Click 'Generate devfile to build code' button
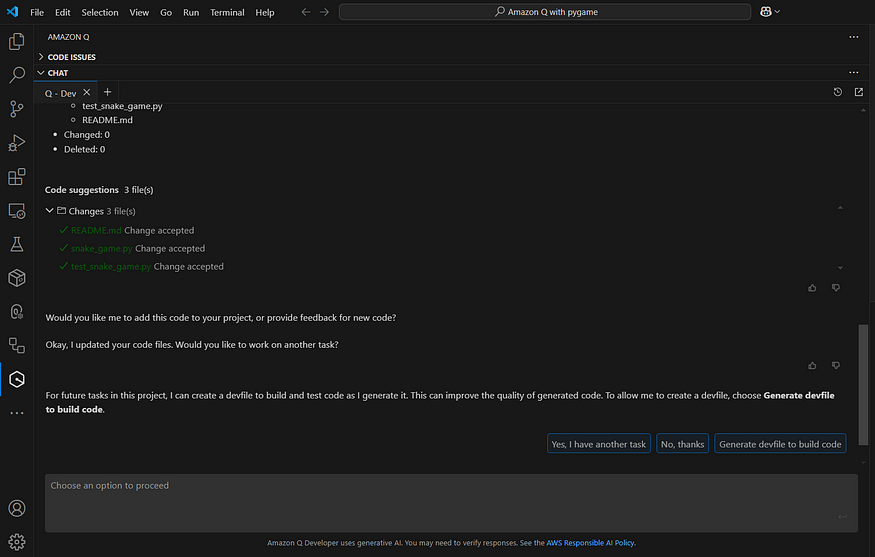This screenshot has height=557, width=875. pyautogui.click(x=780, y=444)
